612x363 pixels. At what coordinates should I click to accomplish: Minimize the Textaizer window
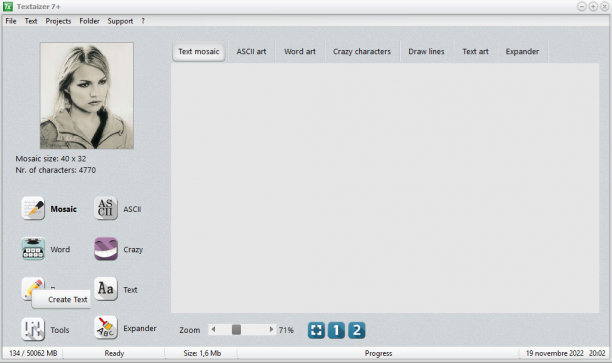pyautogui.click(x=582, y=6)
